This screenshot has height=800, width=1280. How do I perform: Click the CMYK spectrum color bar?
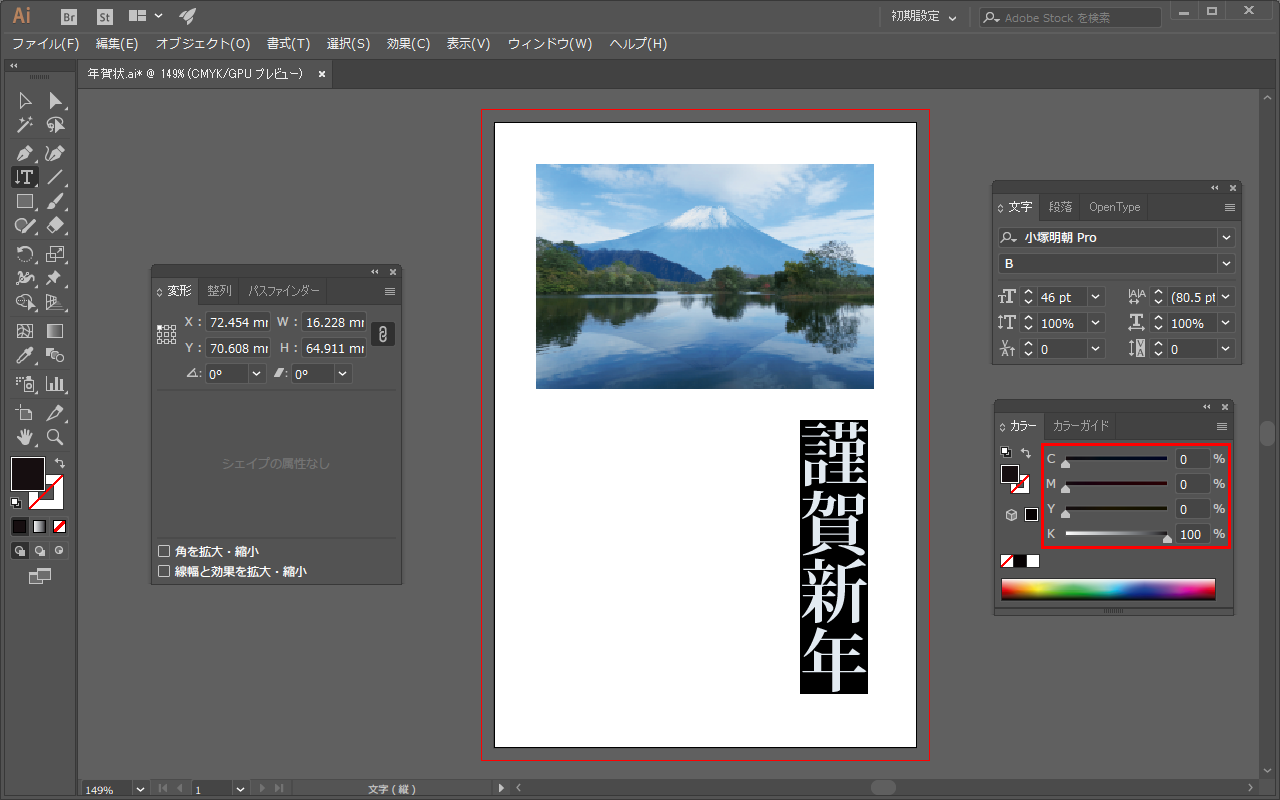click(x=1108, y=589)
